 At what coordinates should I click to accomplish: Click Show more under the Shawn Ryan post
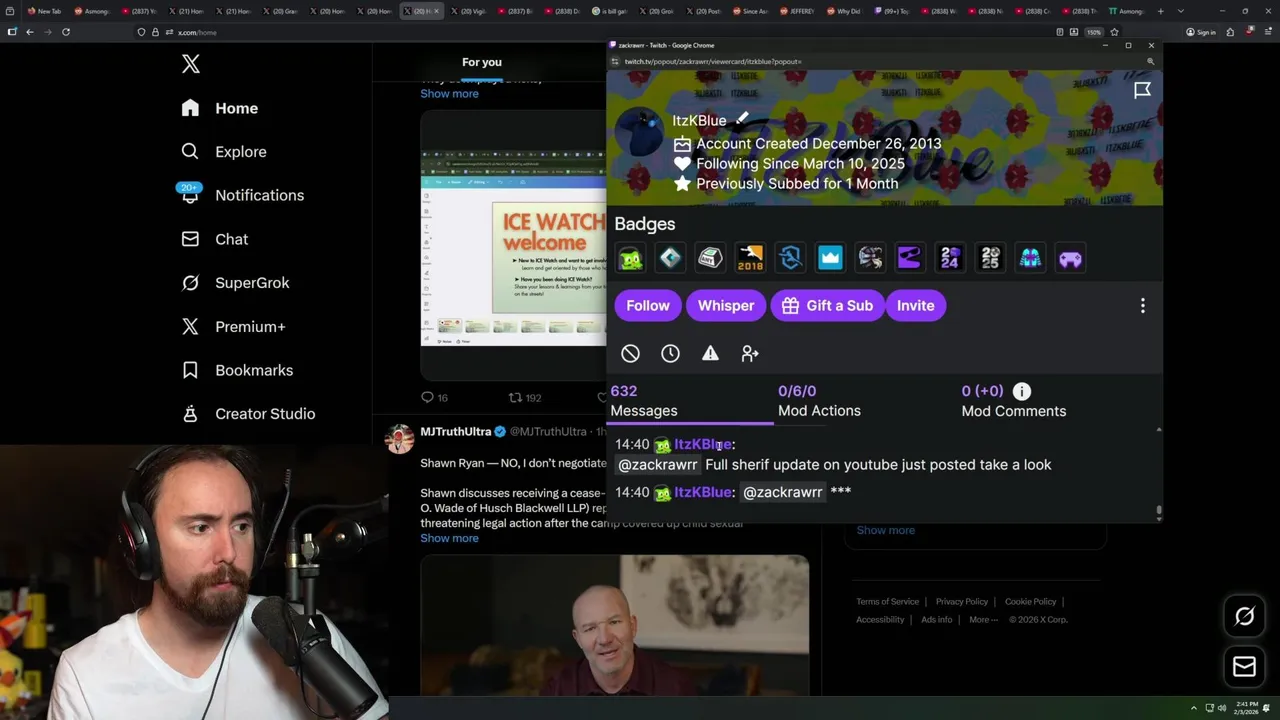coord(449,538)
